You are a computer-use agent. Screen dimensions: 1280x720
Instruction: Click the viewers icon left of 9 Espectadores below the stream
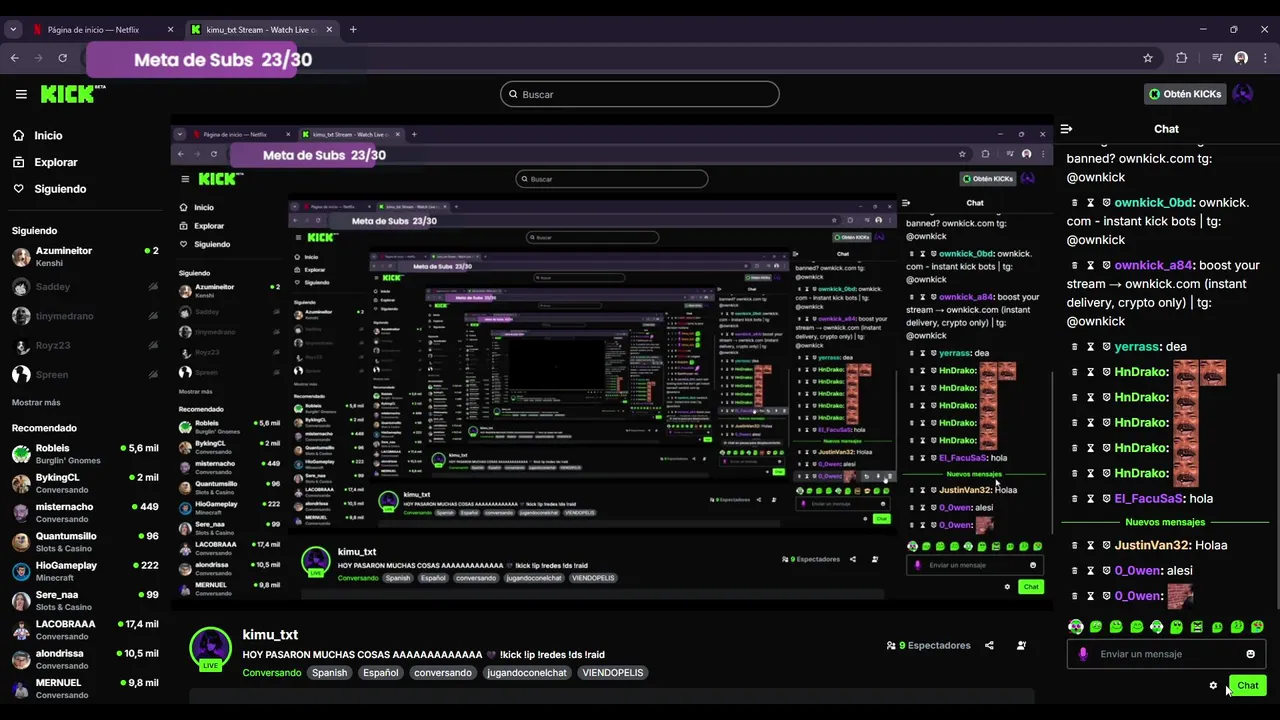[x=891, y=646]
